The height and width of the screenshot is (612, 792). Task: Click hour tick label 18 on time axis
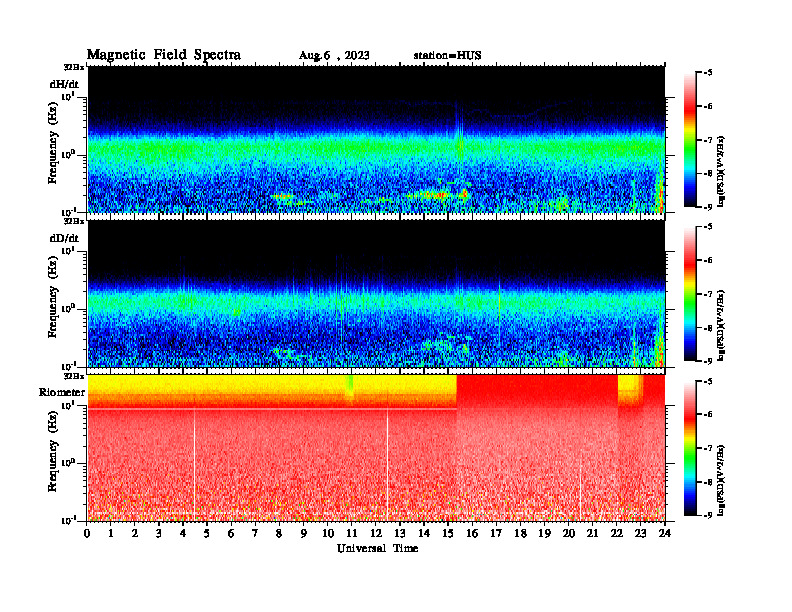[x=520, y=533]
